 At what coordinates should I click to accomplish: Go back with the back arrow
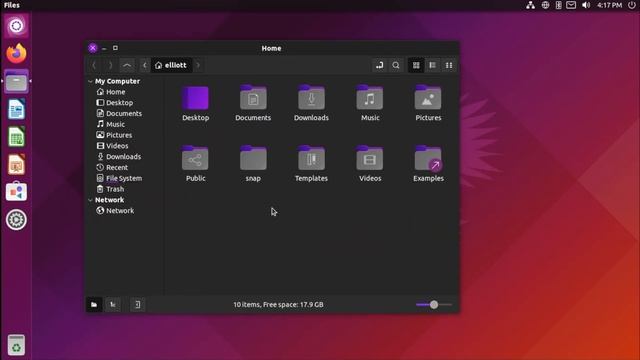(x=94, y=65)
